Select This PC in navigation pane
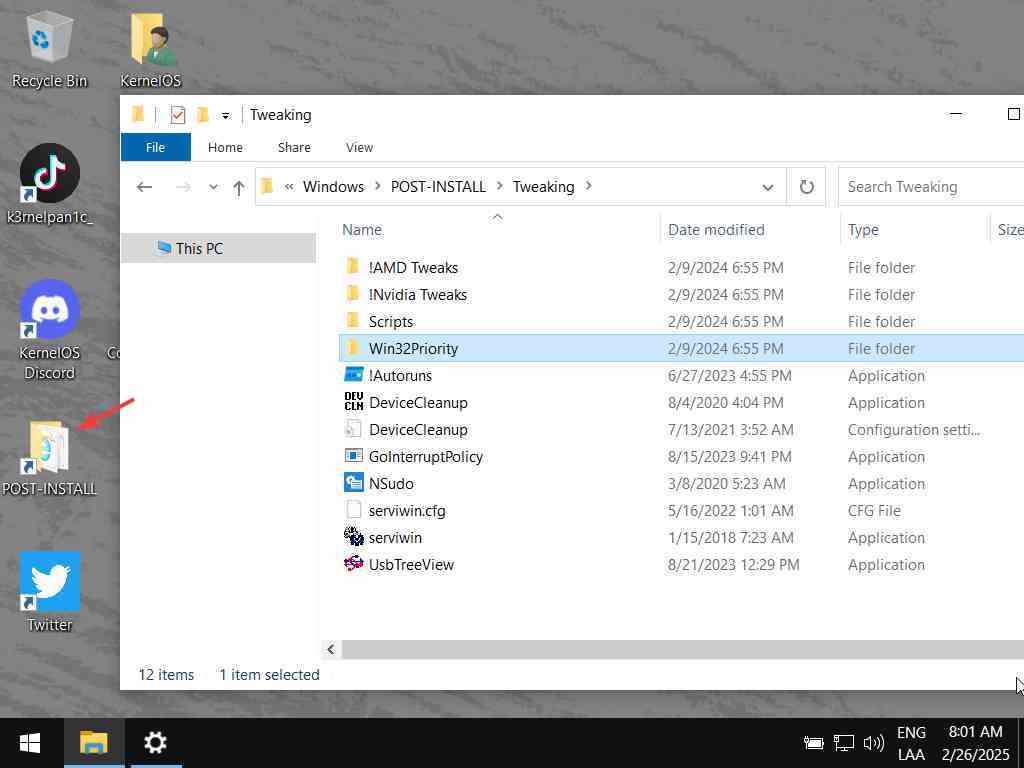Viewport: 1024px width, 768px height. click(218, 248)
